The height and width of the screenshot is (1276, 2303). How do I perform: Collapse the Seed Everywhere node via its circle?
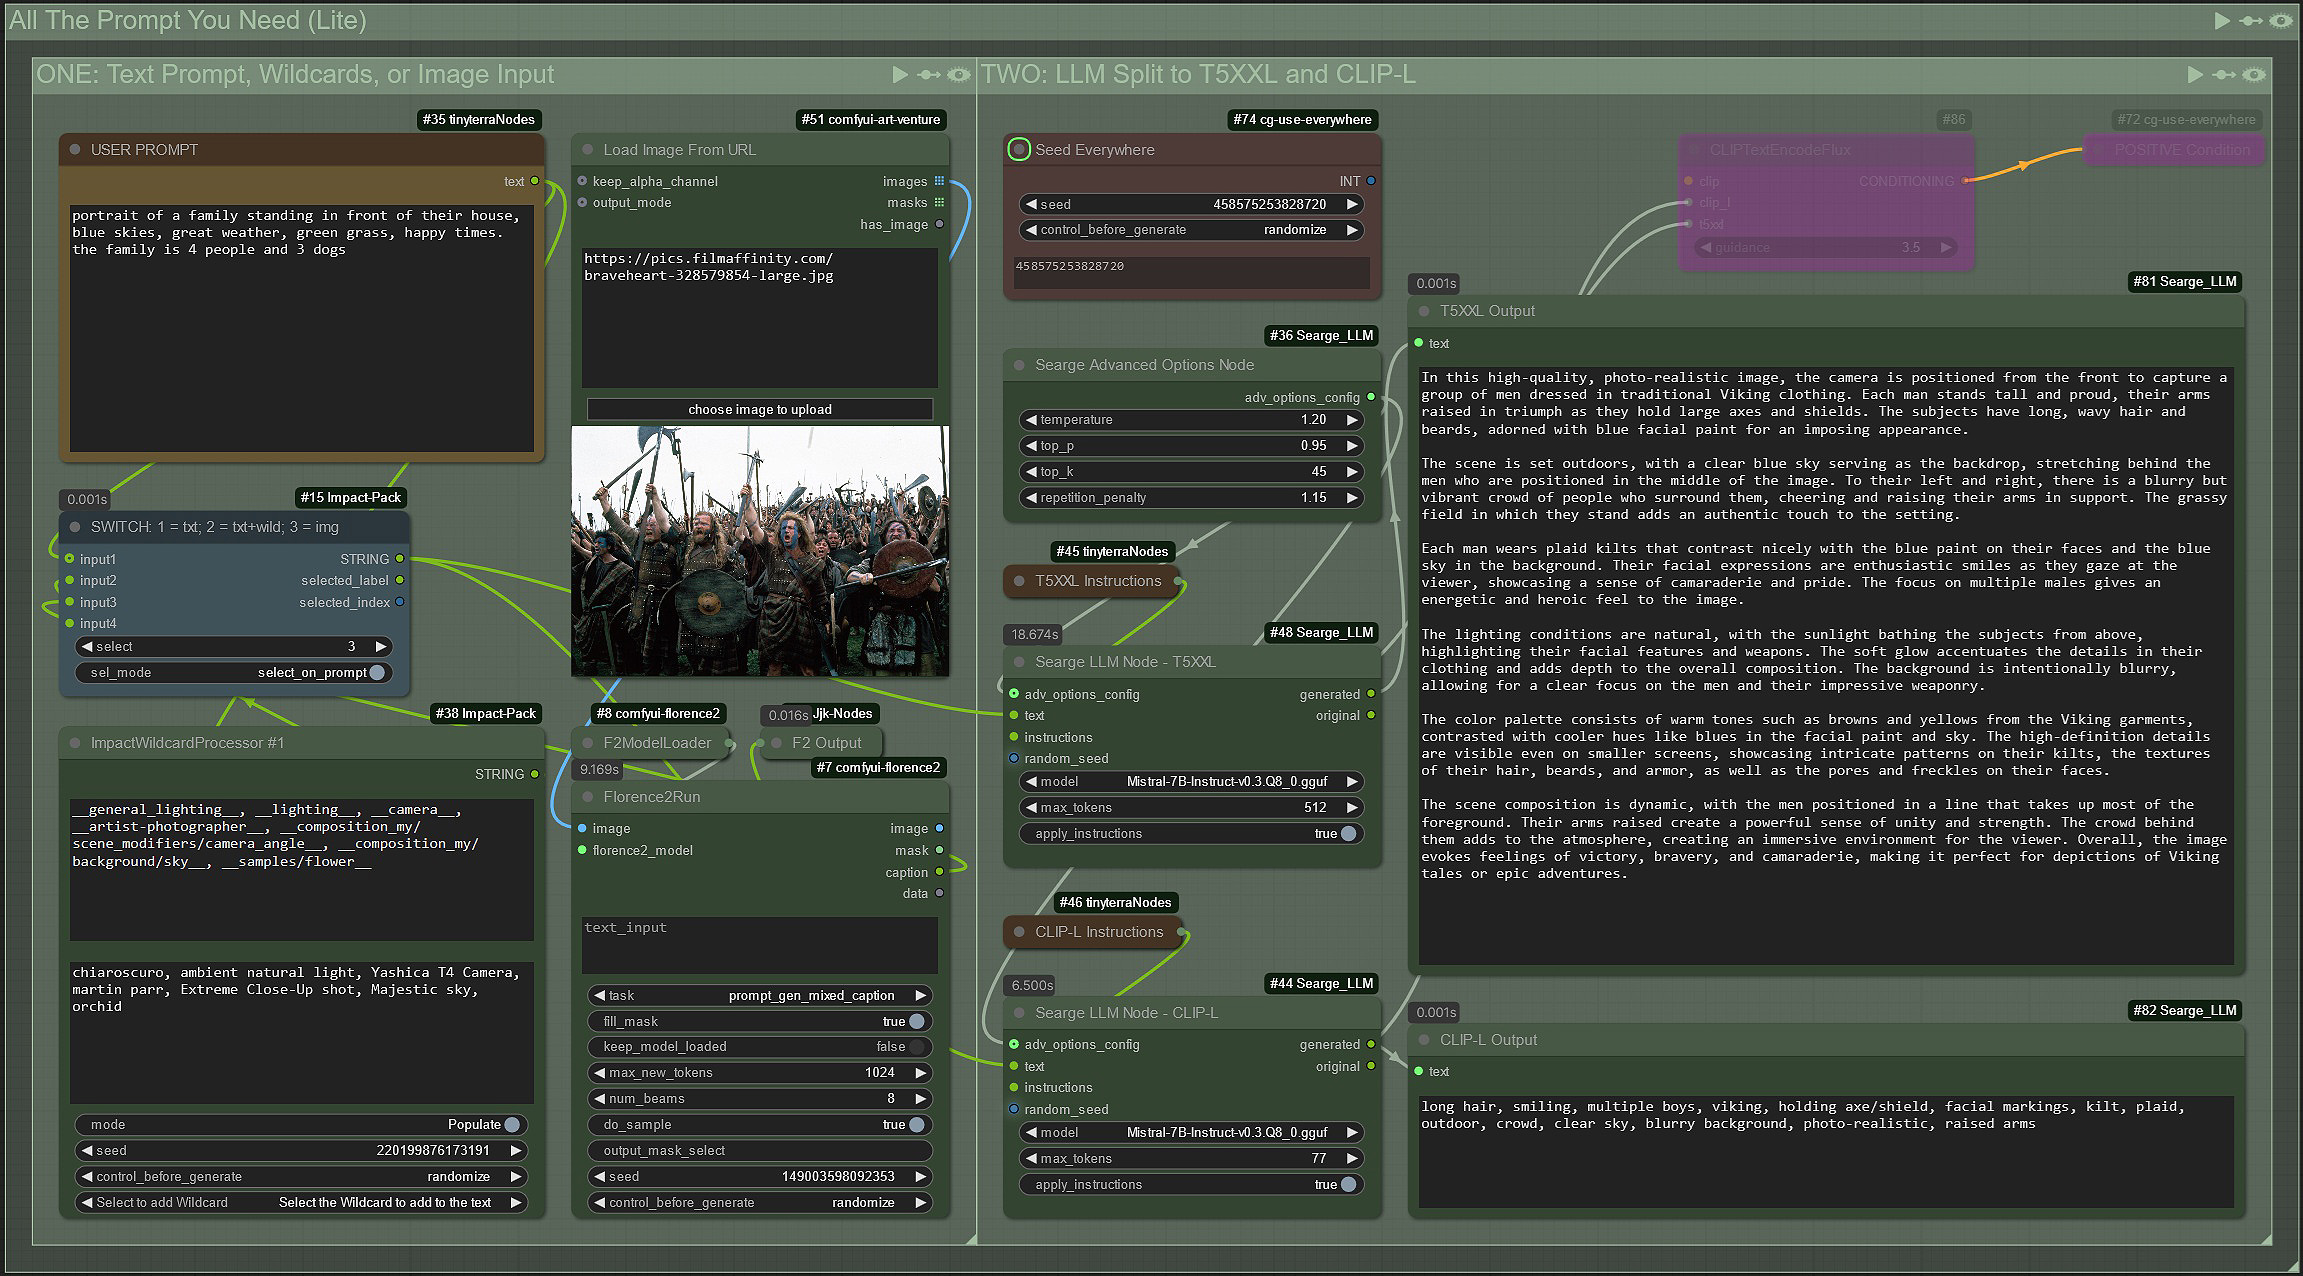(x=1018, y=150)
